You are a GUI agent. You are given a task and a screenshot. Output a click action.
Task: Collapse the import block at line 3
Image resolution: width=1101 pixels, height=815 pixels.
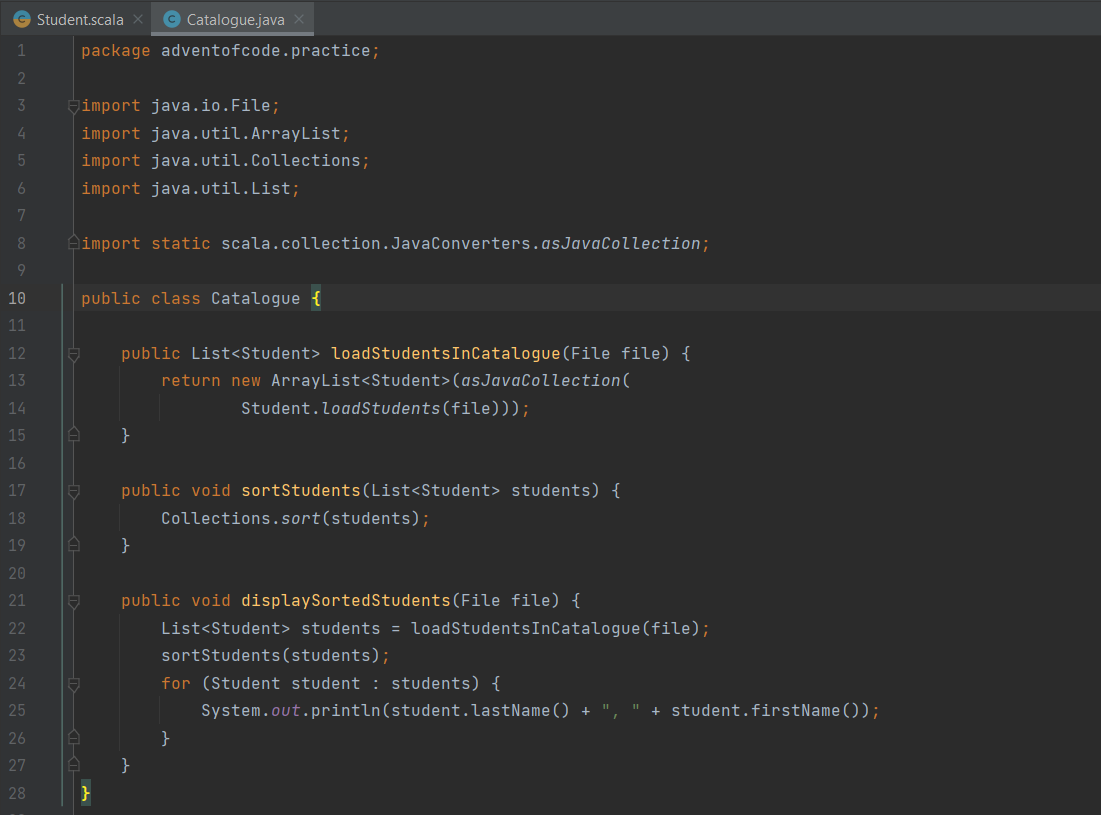74,107
